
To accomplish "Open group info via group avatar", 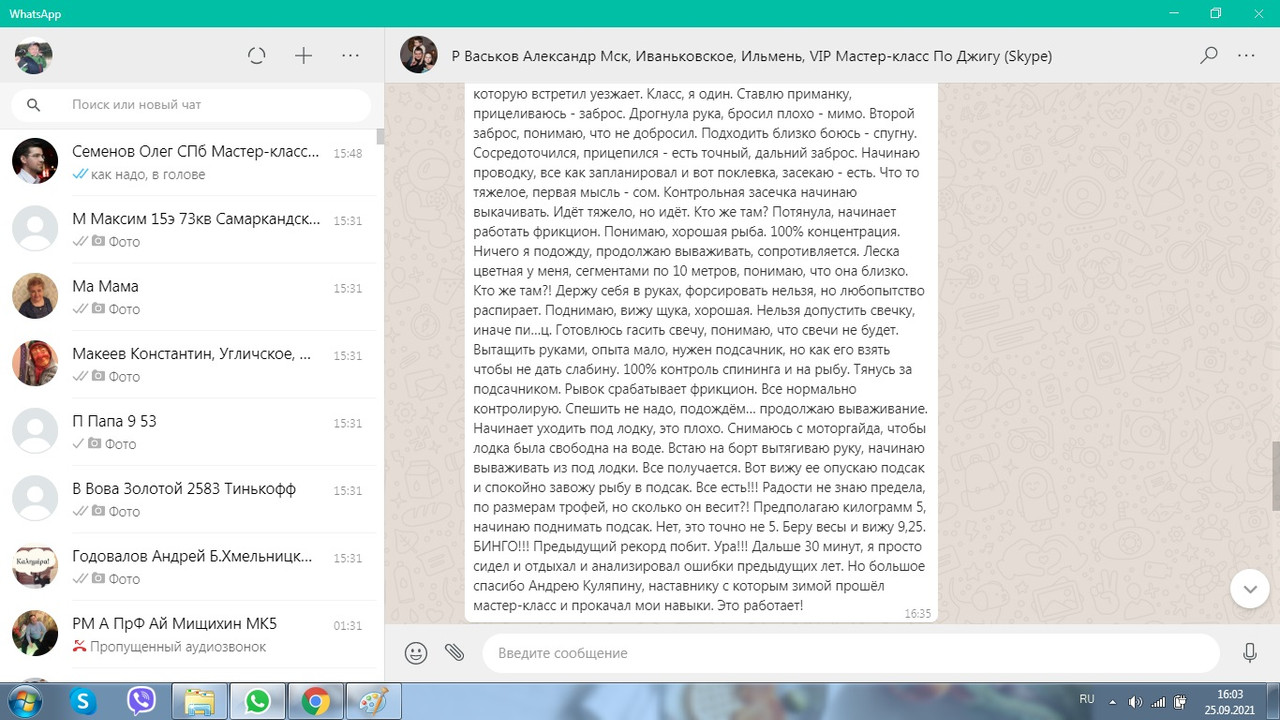I will (418, 55).
